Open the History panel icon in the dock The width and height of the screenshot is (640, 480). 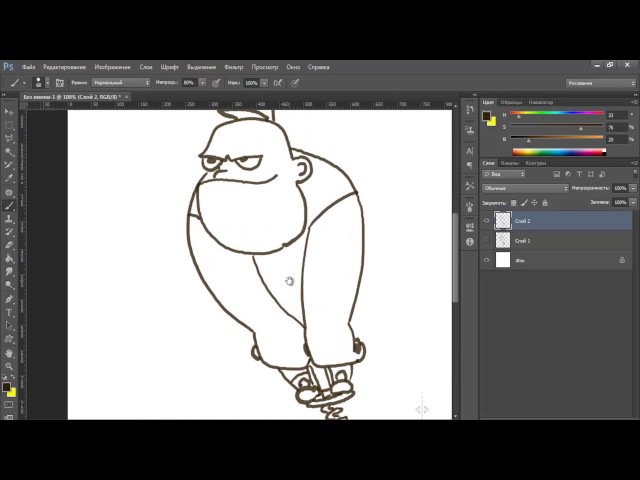[x=470, y=110]
